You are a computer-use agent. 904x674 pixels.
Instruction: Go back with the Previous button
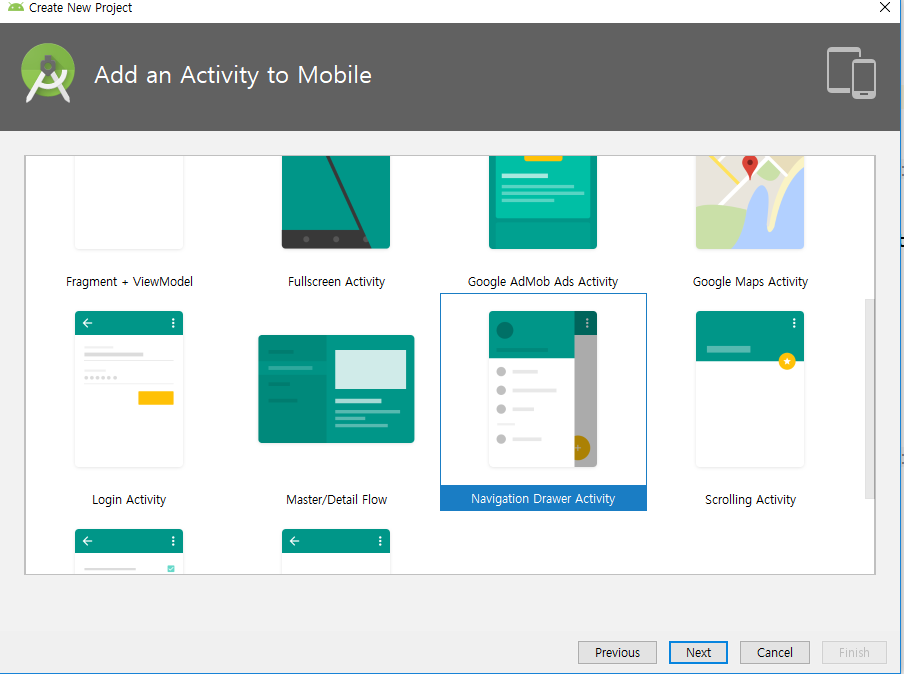point(617,652)
